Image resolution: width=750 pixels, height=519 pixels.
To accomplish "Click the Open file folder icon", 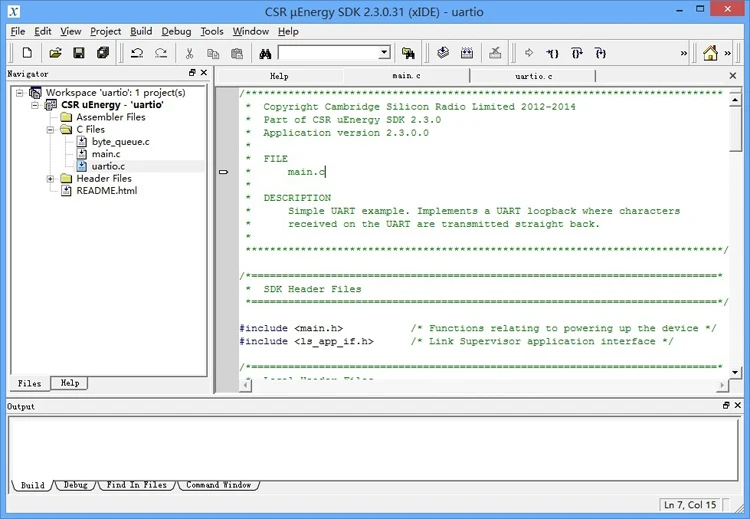I will pyautogui.click(x=55, y=53).
